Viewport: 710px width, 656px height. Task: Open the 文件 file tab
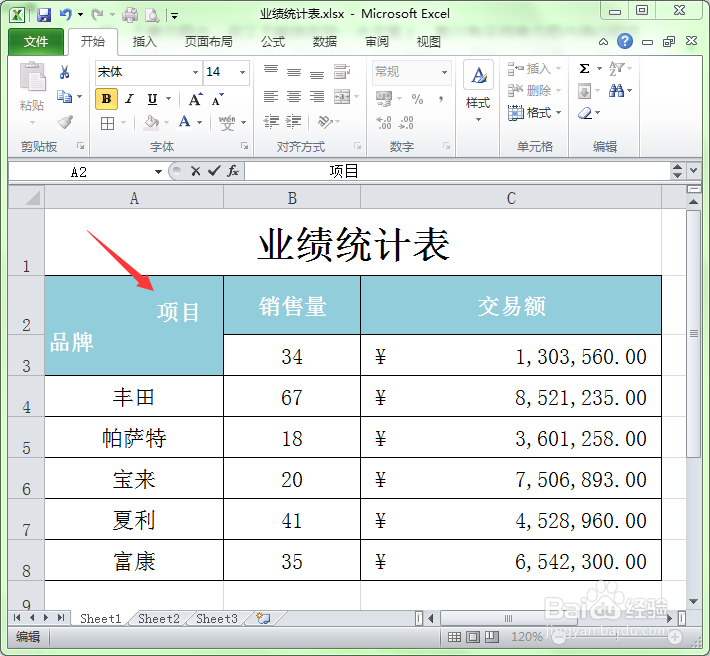pos(36,42)
